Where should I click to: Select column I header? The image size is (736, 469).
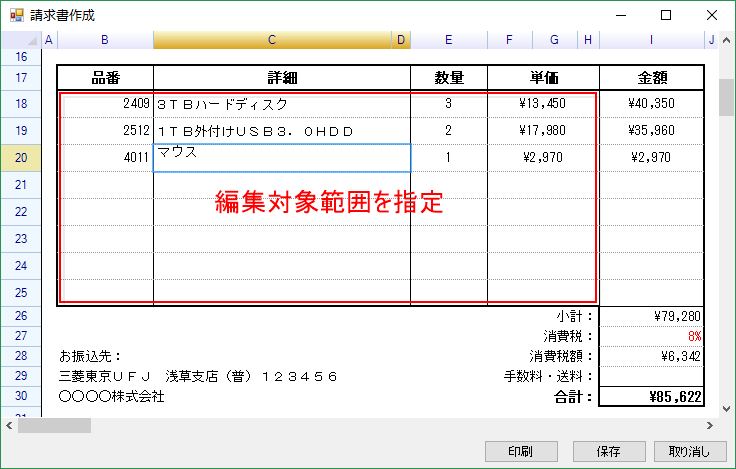point(651,40)
